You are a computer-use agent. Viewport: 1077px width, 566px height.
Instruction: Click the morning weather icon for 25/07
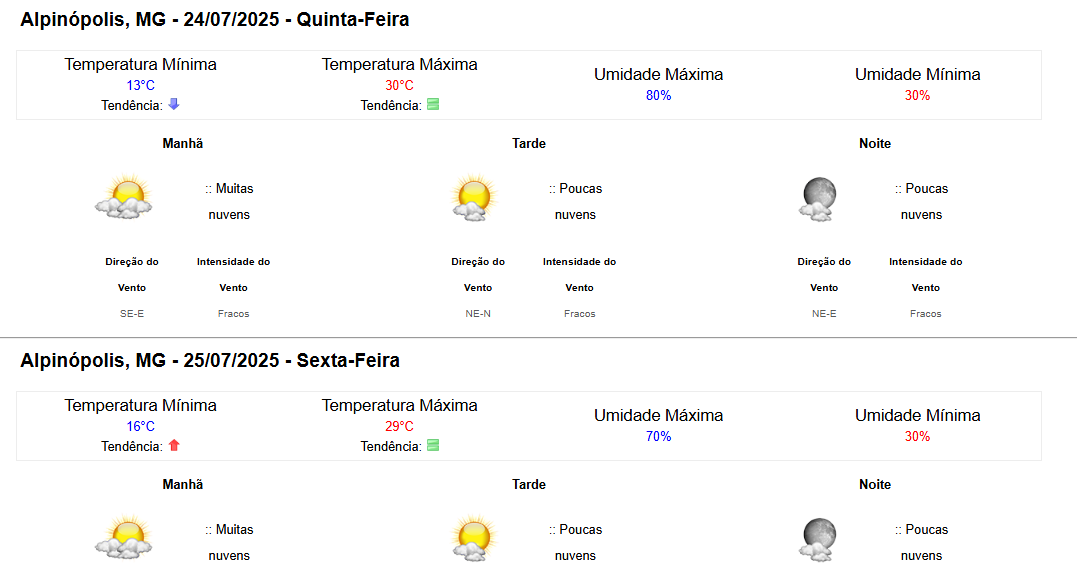(x=124, y=538)
